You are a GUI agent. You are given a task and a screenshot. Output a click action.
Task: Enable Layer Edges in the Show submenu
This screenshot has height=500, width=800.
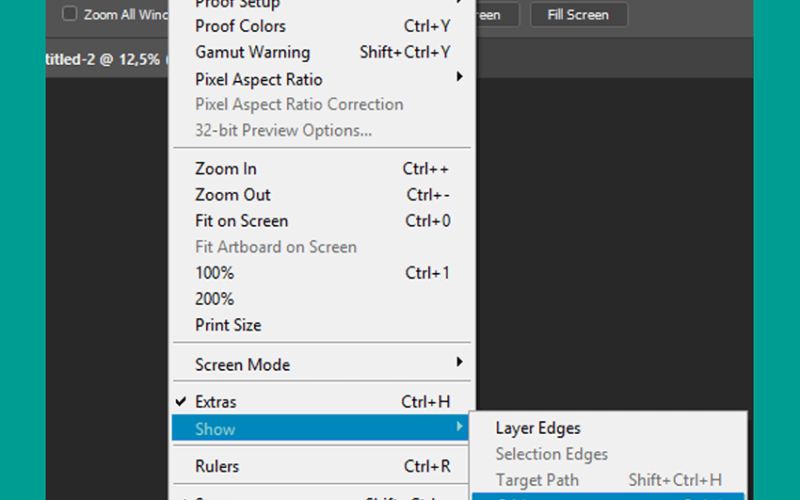pyautogui.click(x=608, y=428)
